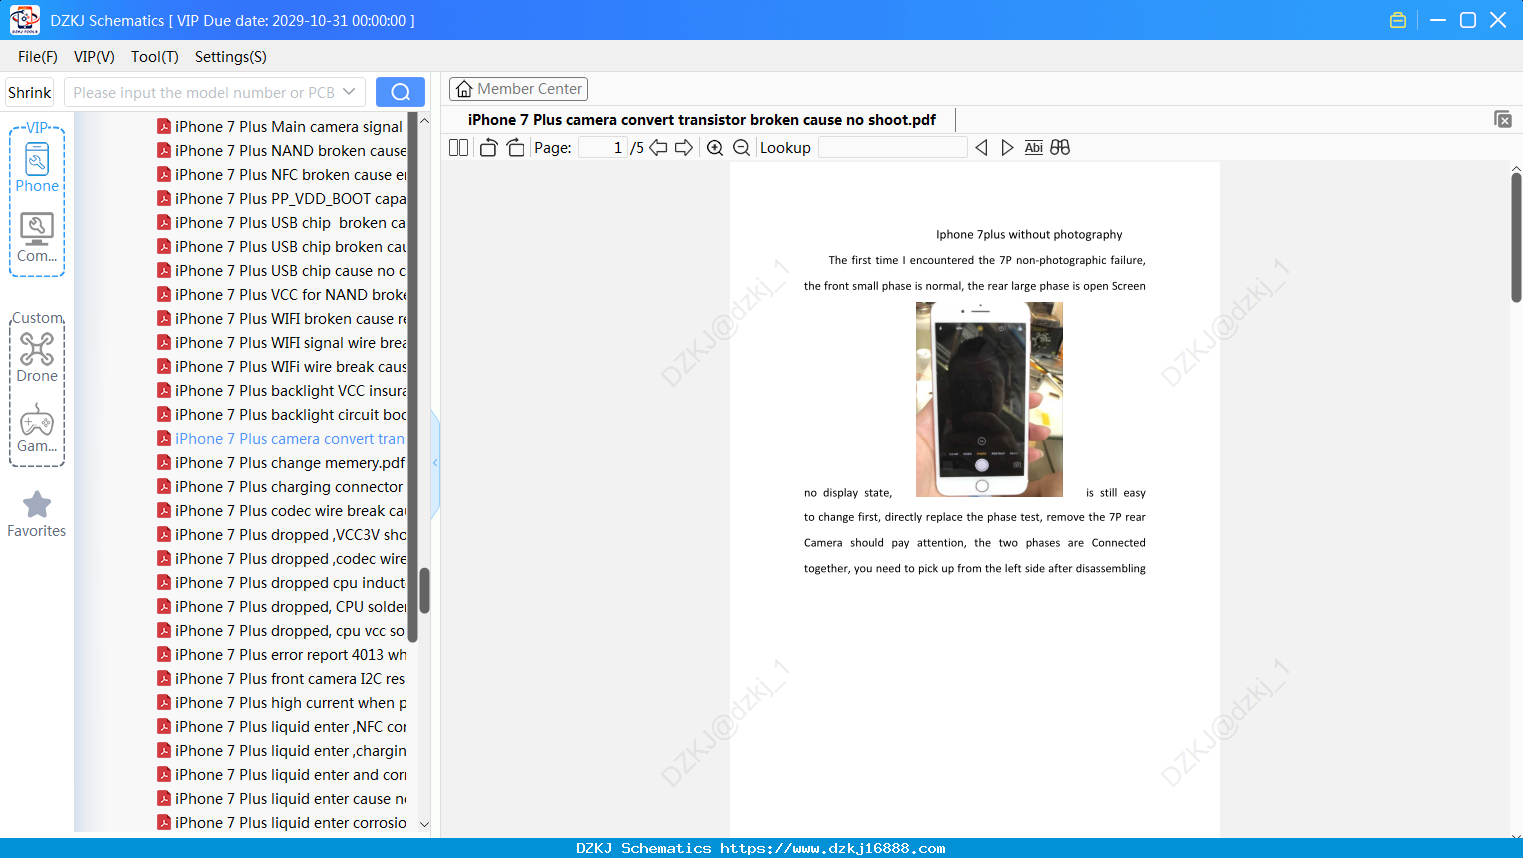
Task: Find next lookup result triangle
Action: (x=1007, y=148)
